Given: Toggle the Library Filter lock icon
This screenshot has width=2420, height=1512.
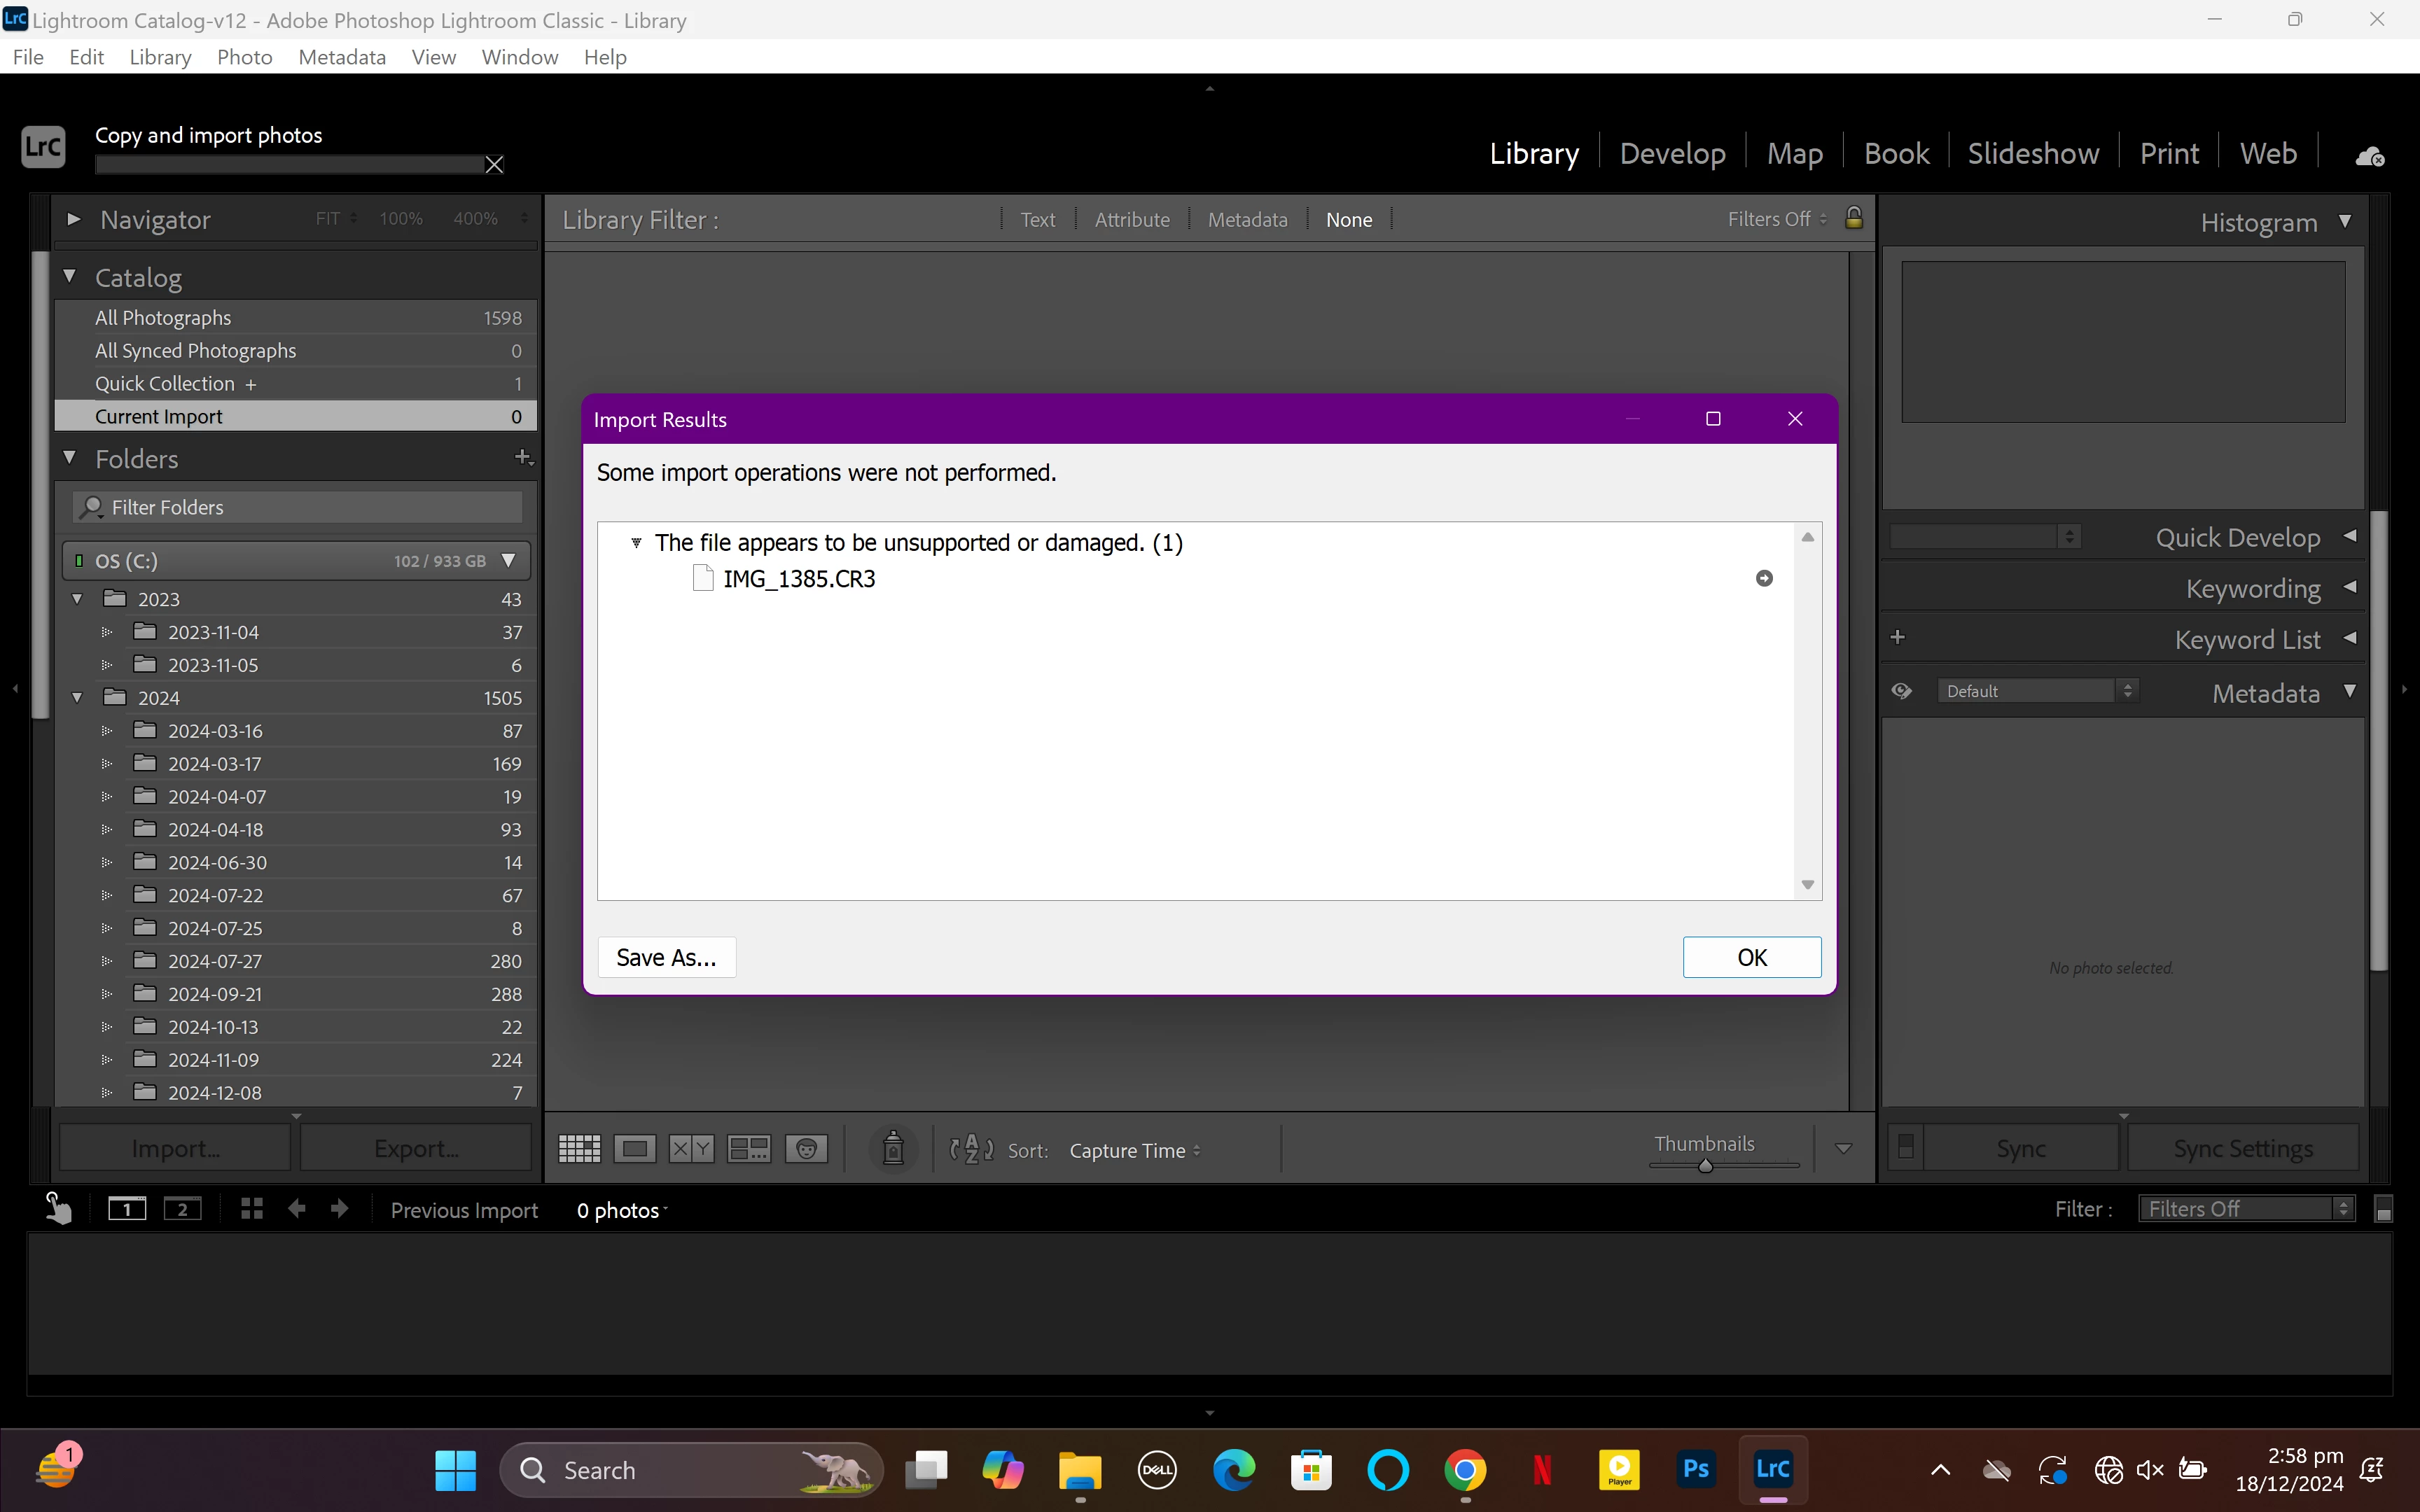Looking at the screenshot, I should [1853, 218].
